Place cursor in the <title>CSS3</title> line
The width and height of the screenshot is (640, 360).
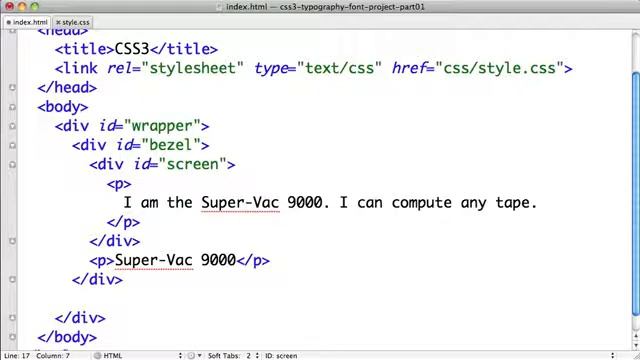(136, 49)
